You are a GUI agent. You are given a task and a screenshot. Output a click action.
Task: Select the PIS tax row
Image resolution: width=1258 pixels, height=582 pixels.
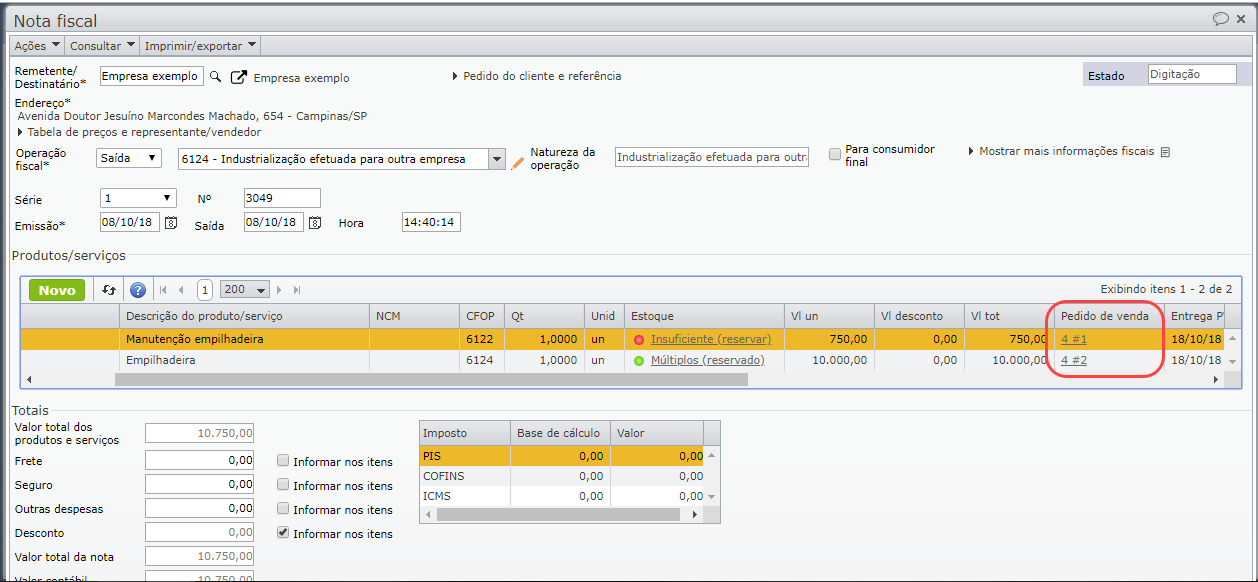(x=561, y=456)
